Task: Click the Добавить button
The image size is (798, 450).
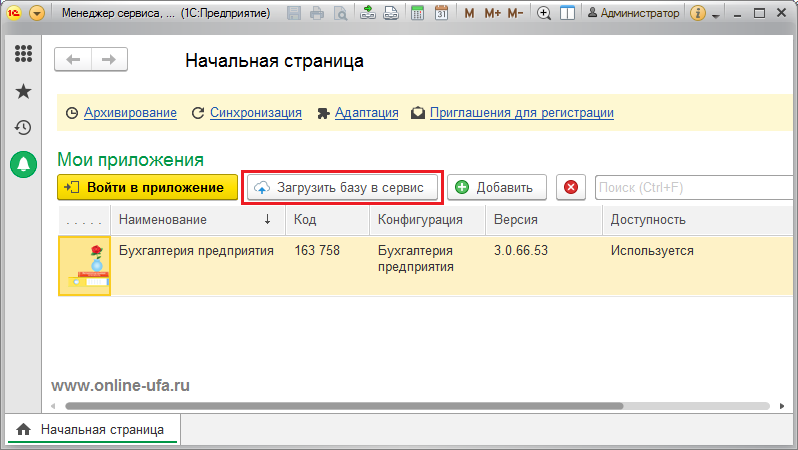Action: [x=497, y=187]
